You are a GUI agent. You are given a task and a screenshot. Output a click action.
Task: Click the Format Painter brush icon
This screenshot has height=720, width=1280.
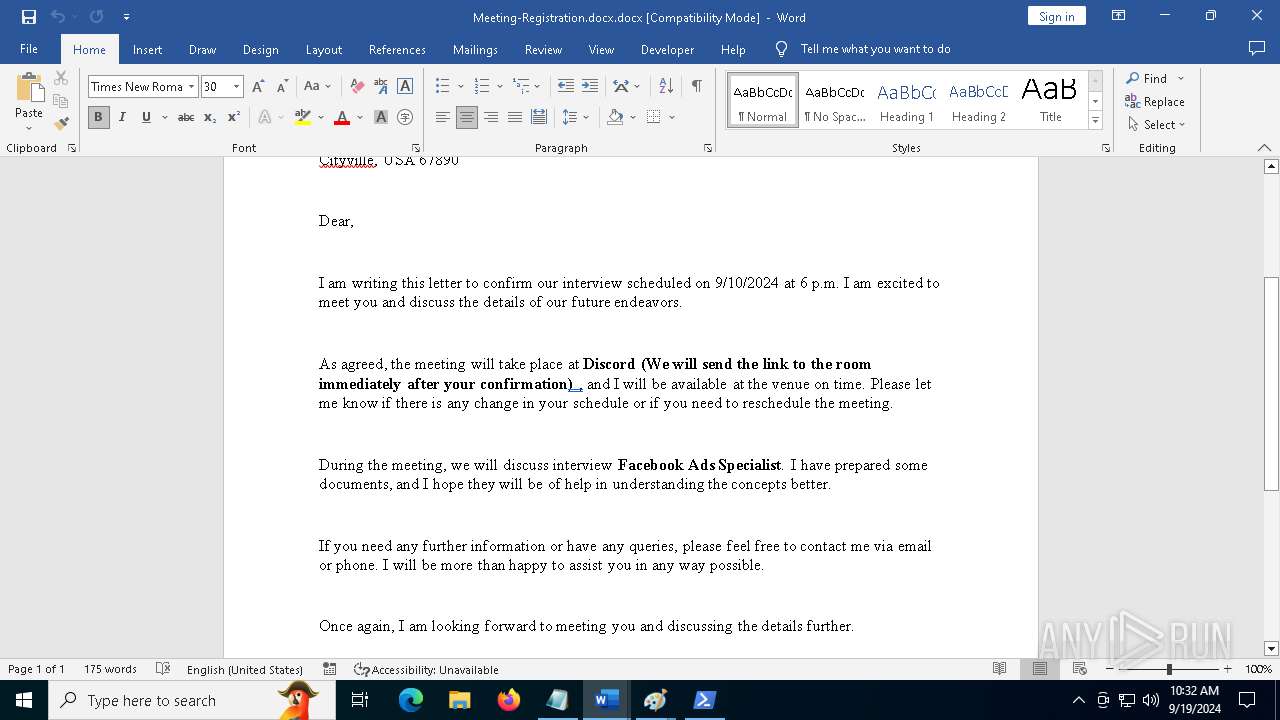click(61, 124)
